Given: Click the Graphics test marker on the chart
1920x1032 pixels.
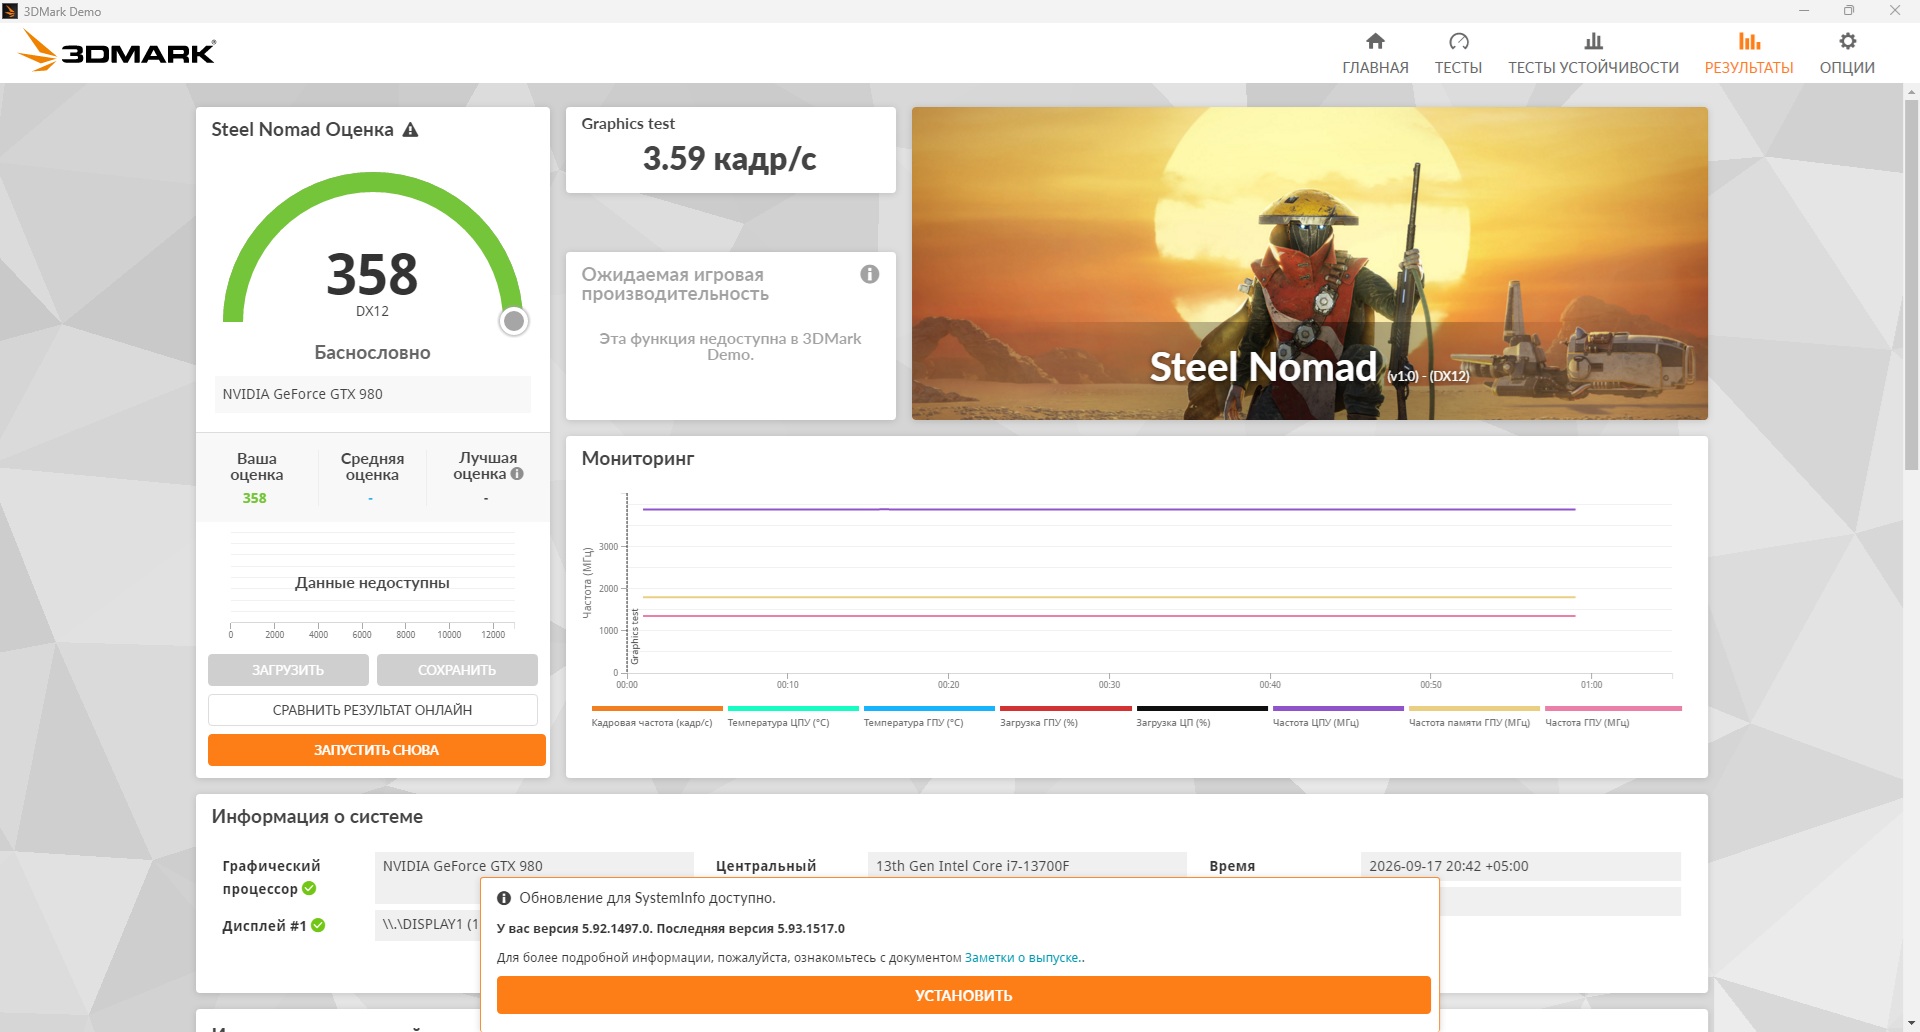Looking at the screenshot, I should click(635, 636).
